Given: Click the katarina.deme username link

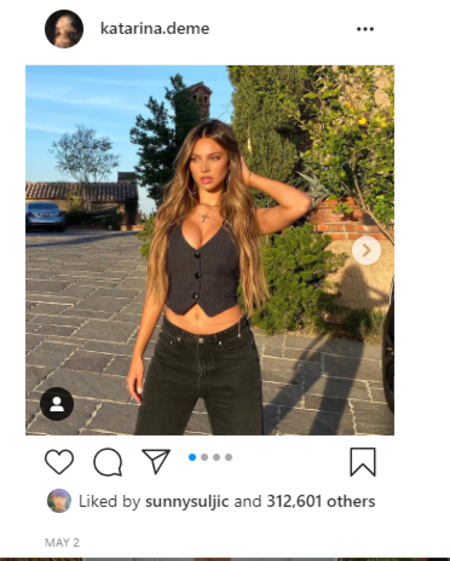Looking at the screenshot, I should pyautogui.click(x=155, y=29).
